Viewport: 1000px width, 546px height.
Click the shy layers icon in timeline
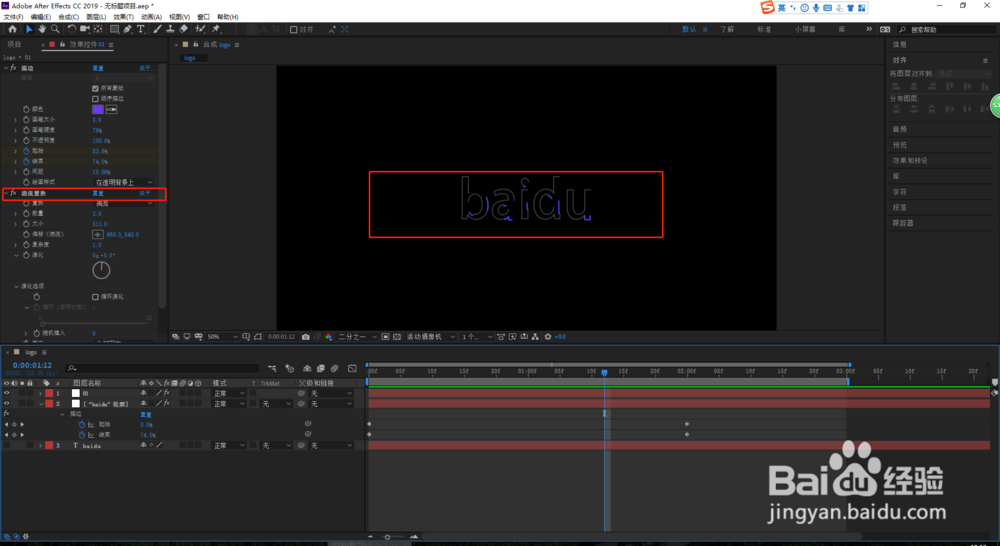(x=307, y=369)
